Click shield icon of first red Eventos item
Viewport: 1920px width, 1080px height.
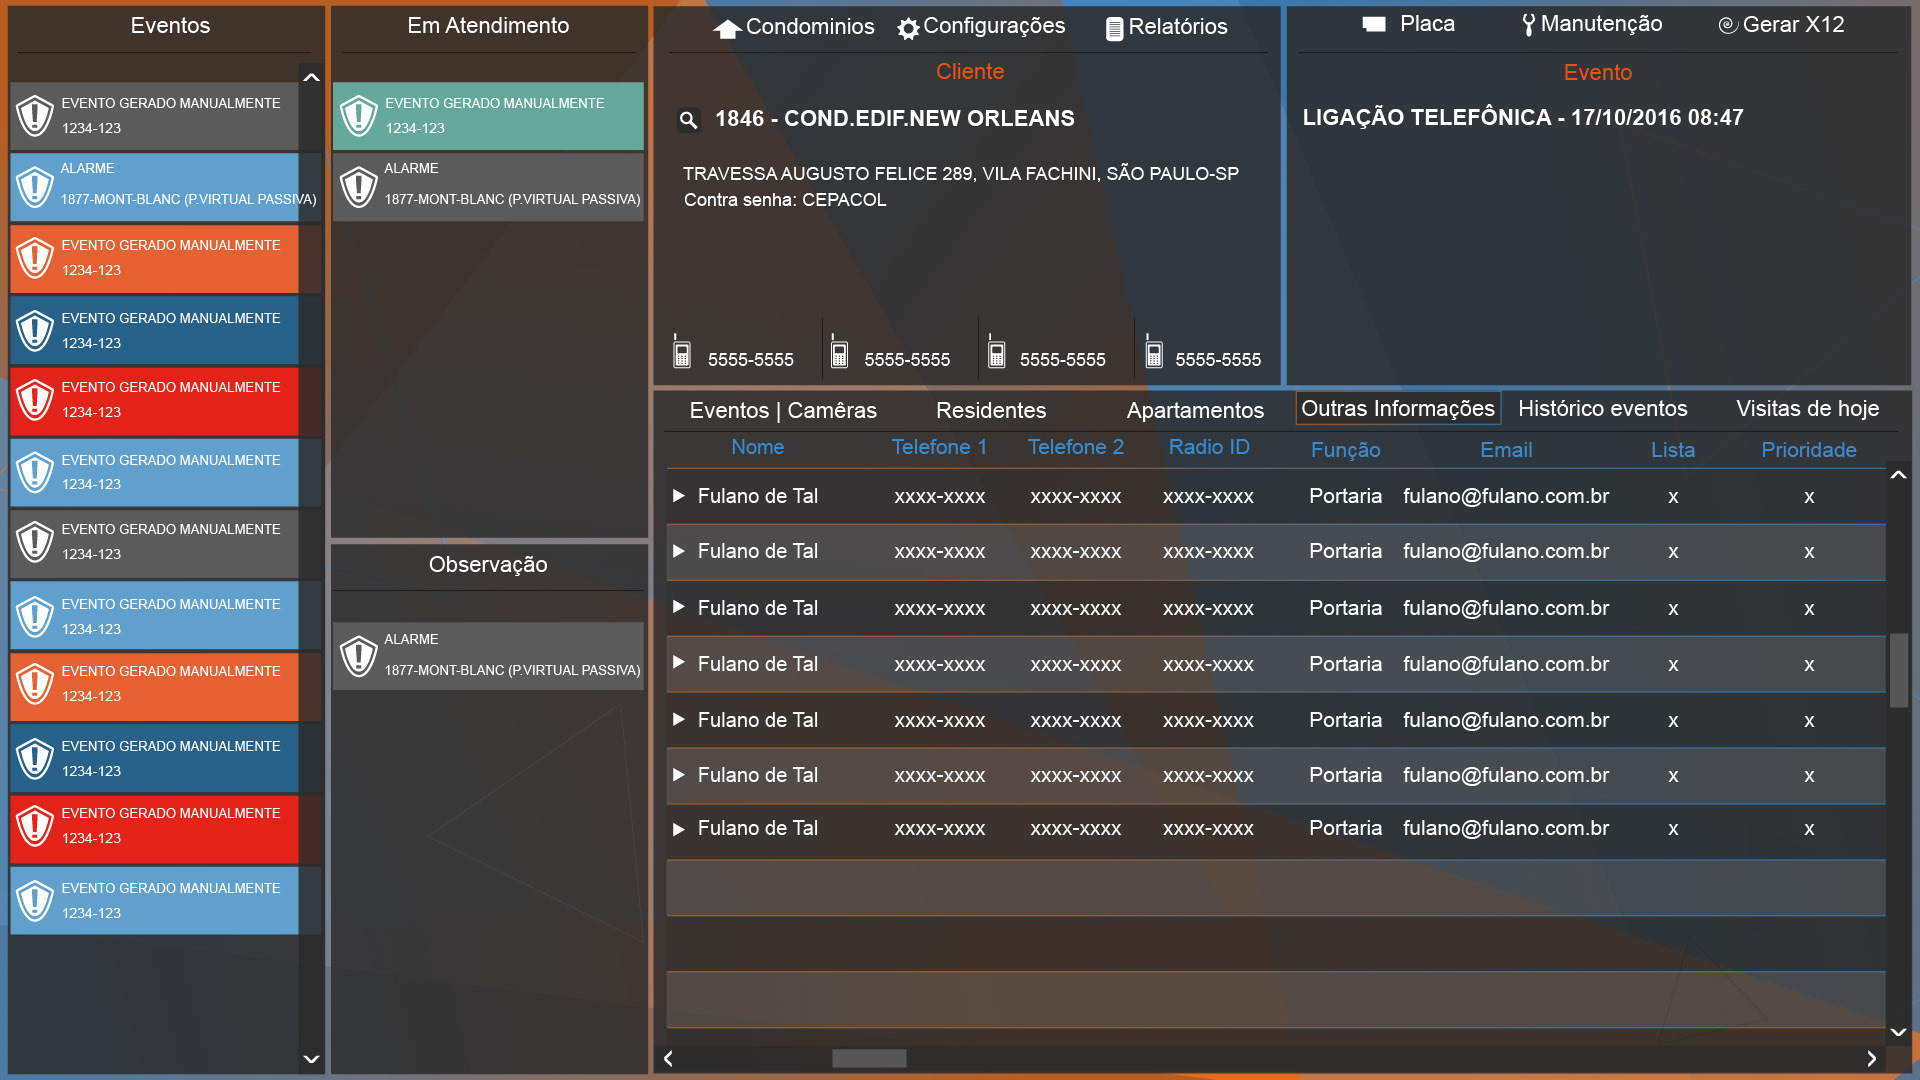(x=35, y=400)
